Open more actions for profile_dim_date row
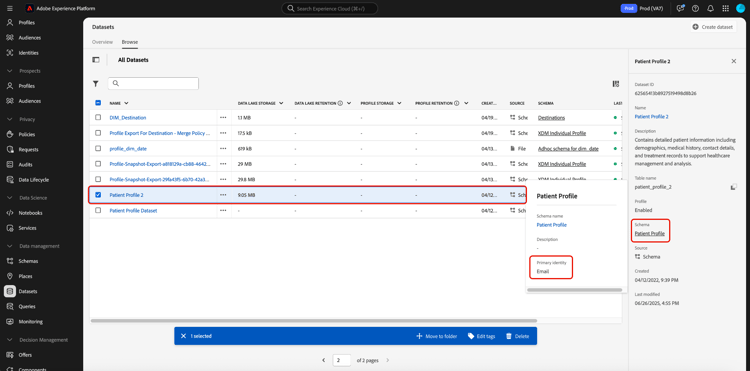The width and height of the screenshot is (750, 371). coord(223,149)
